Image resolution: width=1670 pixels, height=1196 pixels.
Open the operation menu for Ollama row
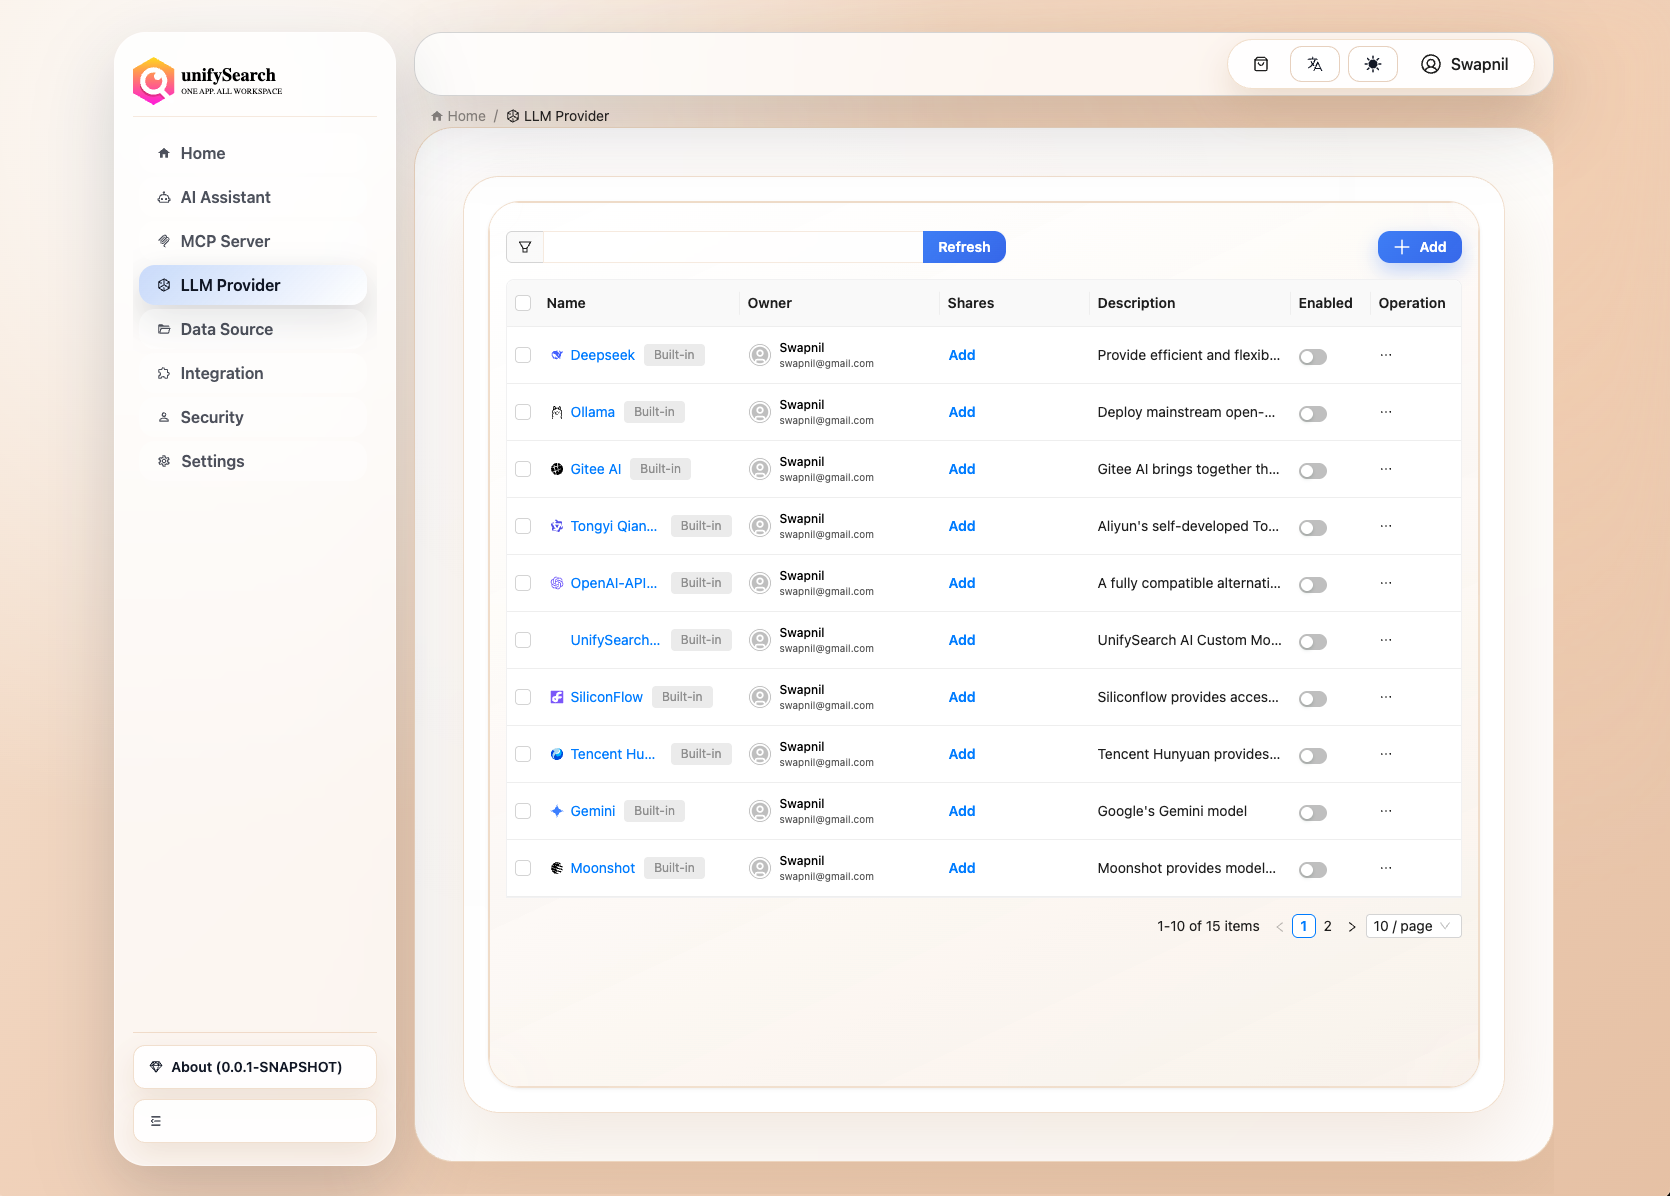click(x=1386, y=412)
